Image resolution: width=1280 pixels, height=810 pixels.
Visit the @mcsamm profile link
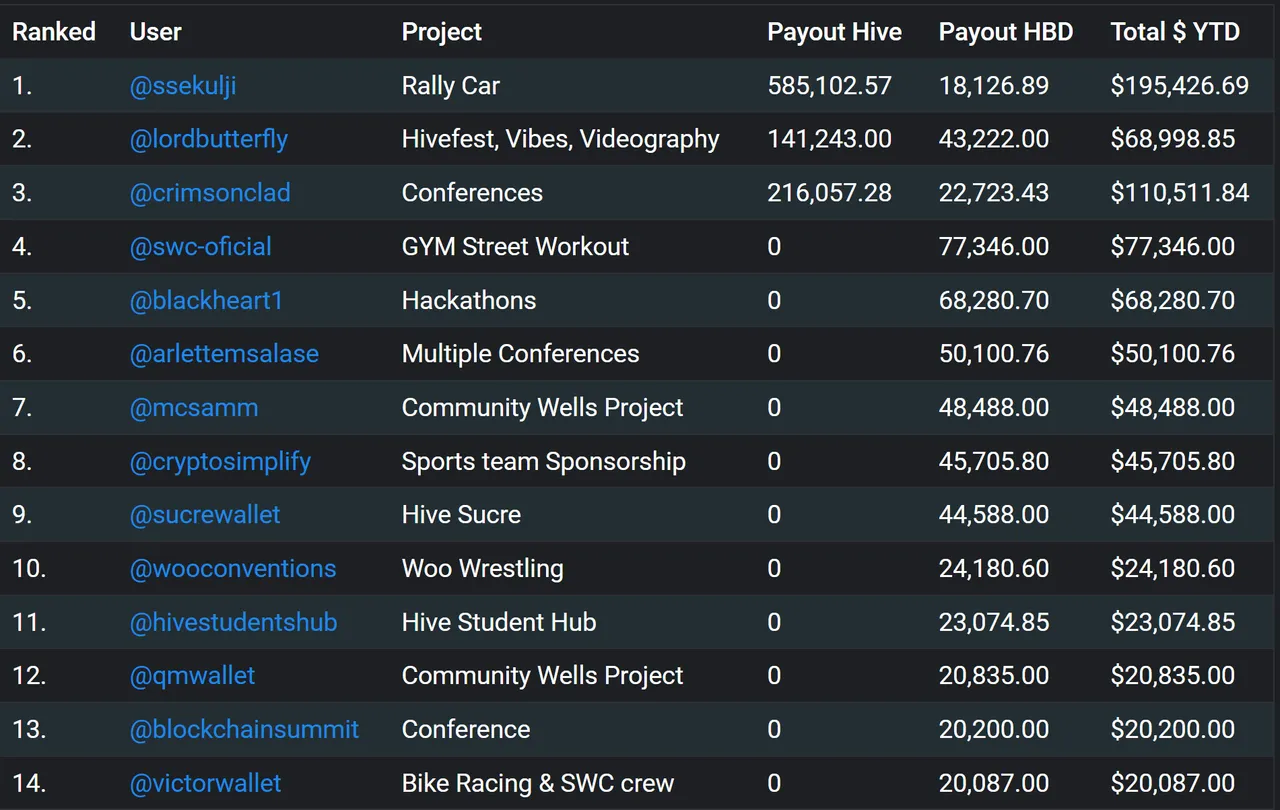click(x=194, y=408)
